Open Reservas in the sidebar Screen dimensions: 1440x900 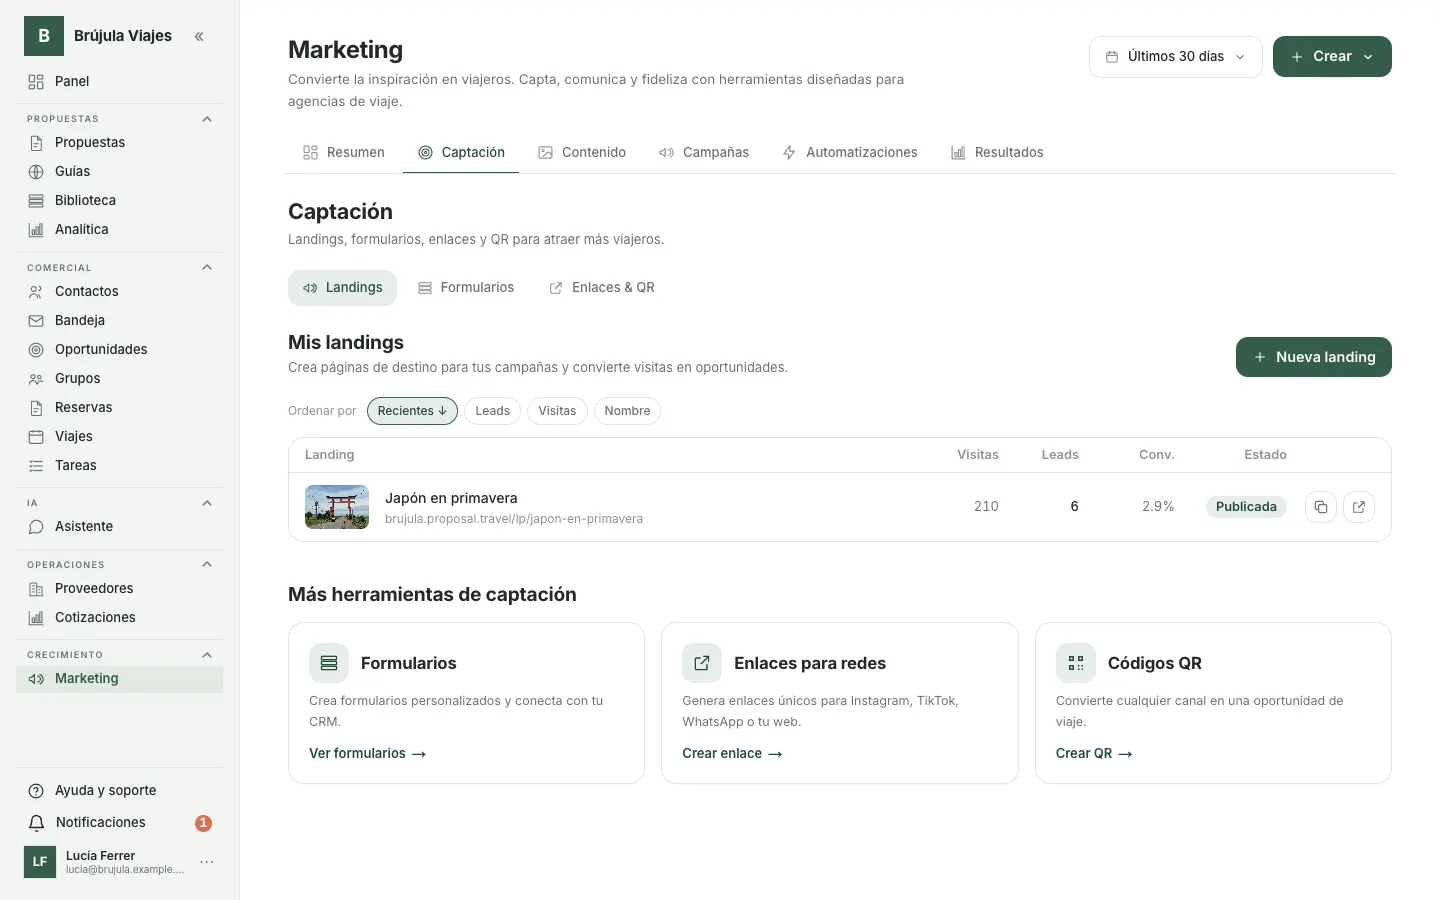(x=120, y=407)
